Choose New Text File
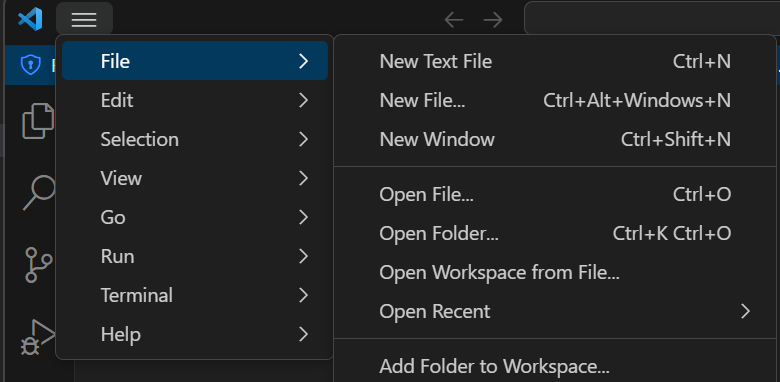This screenshot has height=382, width=780. (555, 61)
